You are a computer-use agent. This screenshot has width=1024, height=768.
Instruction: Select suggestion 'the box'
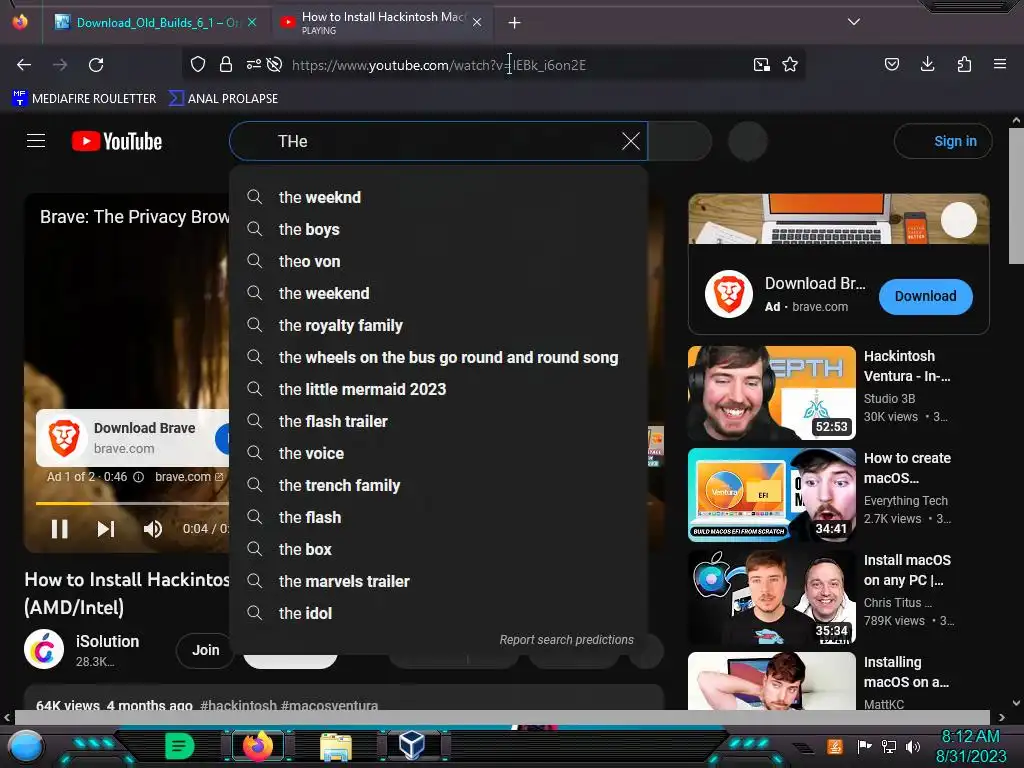438,549
